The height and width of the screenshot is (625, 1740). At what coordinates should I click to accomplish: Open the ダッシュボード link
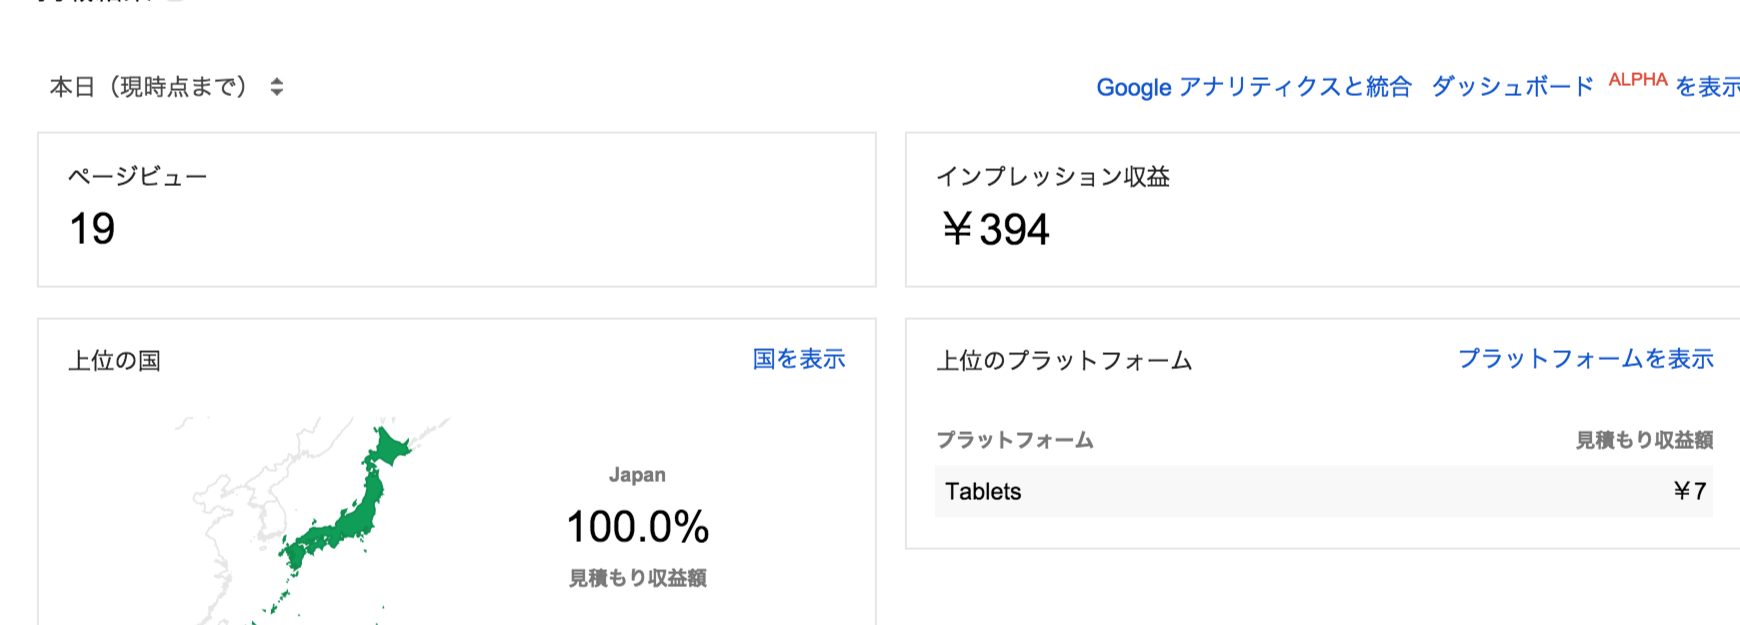pyautogui.click(x=1512, y=87)
